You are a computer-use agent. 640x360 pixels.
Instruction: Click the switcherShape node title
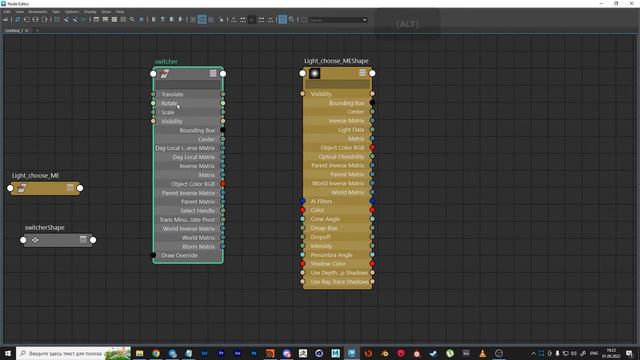point(44,227)
